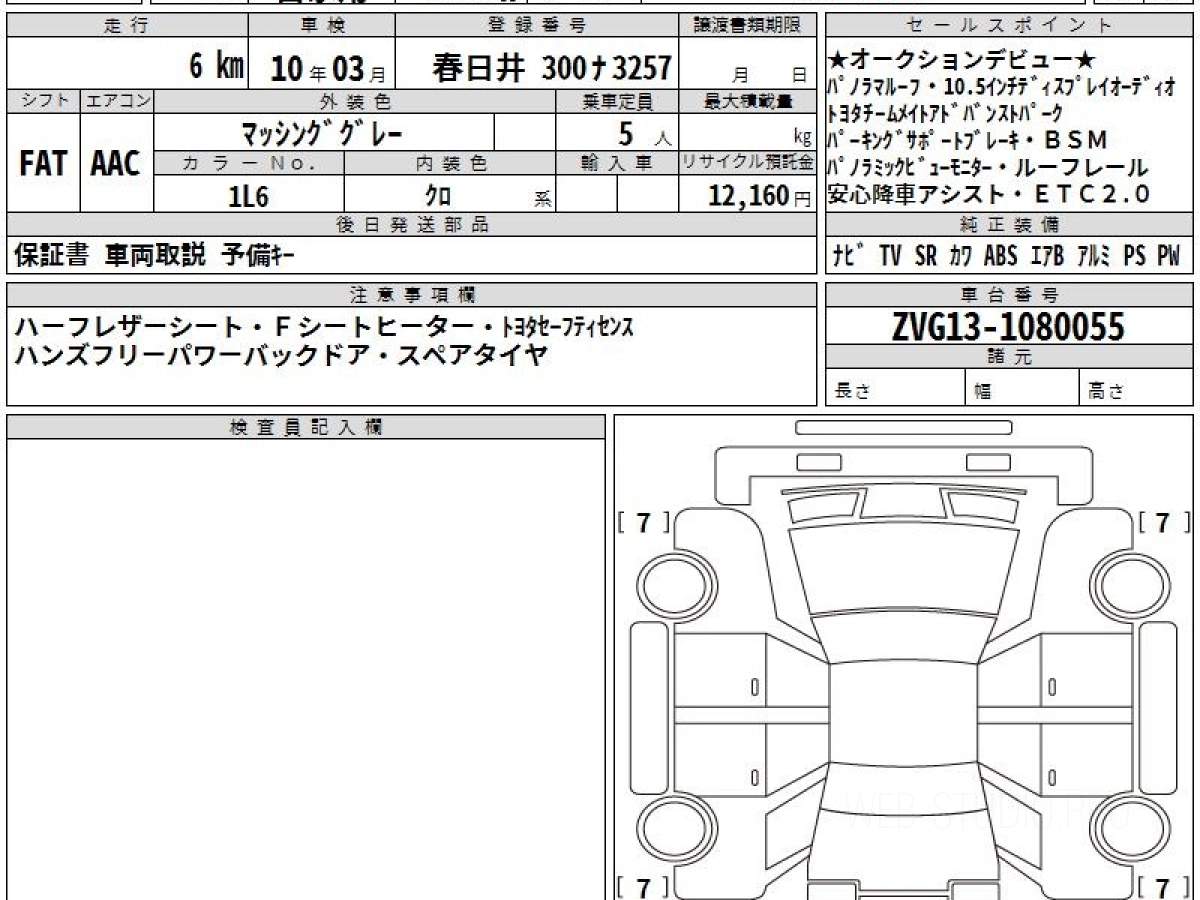Select the PW equipment code
Image resolution: width=1200 pixels, height=900 pixels.
tap(1169, 256)
